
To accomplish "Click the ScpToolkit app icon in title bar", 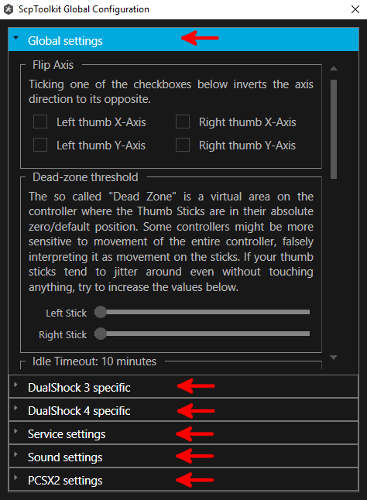I will tap(8, 9).
